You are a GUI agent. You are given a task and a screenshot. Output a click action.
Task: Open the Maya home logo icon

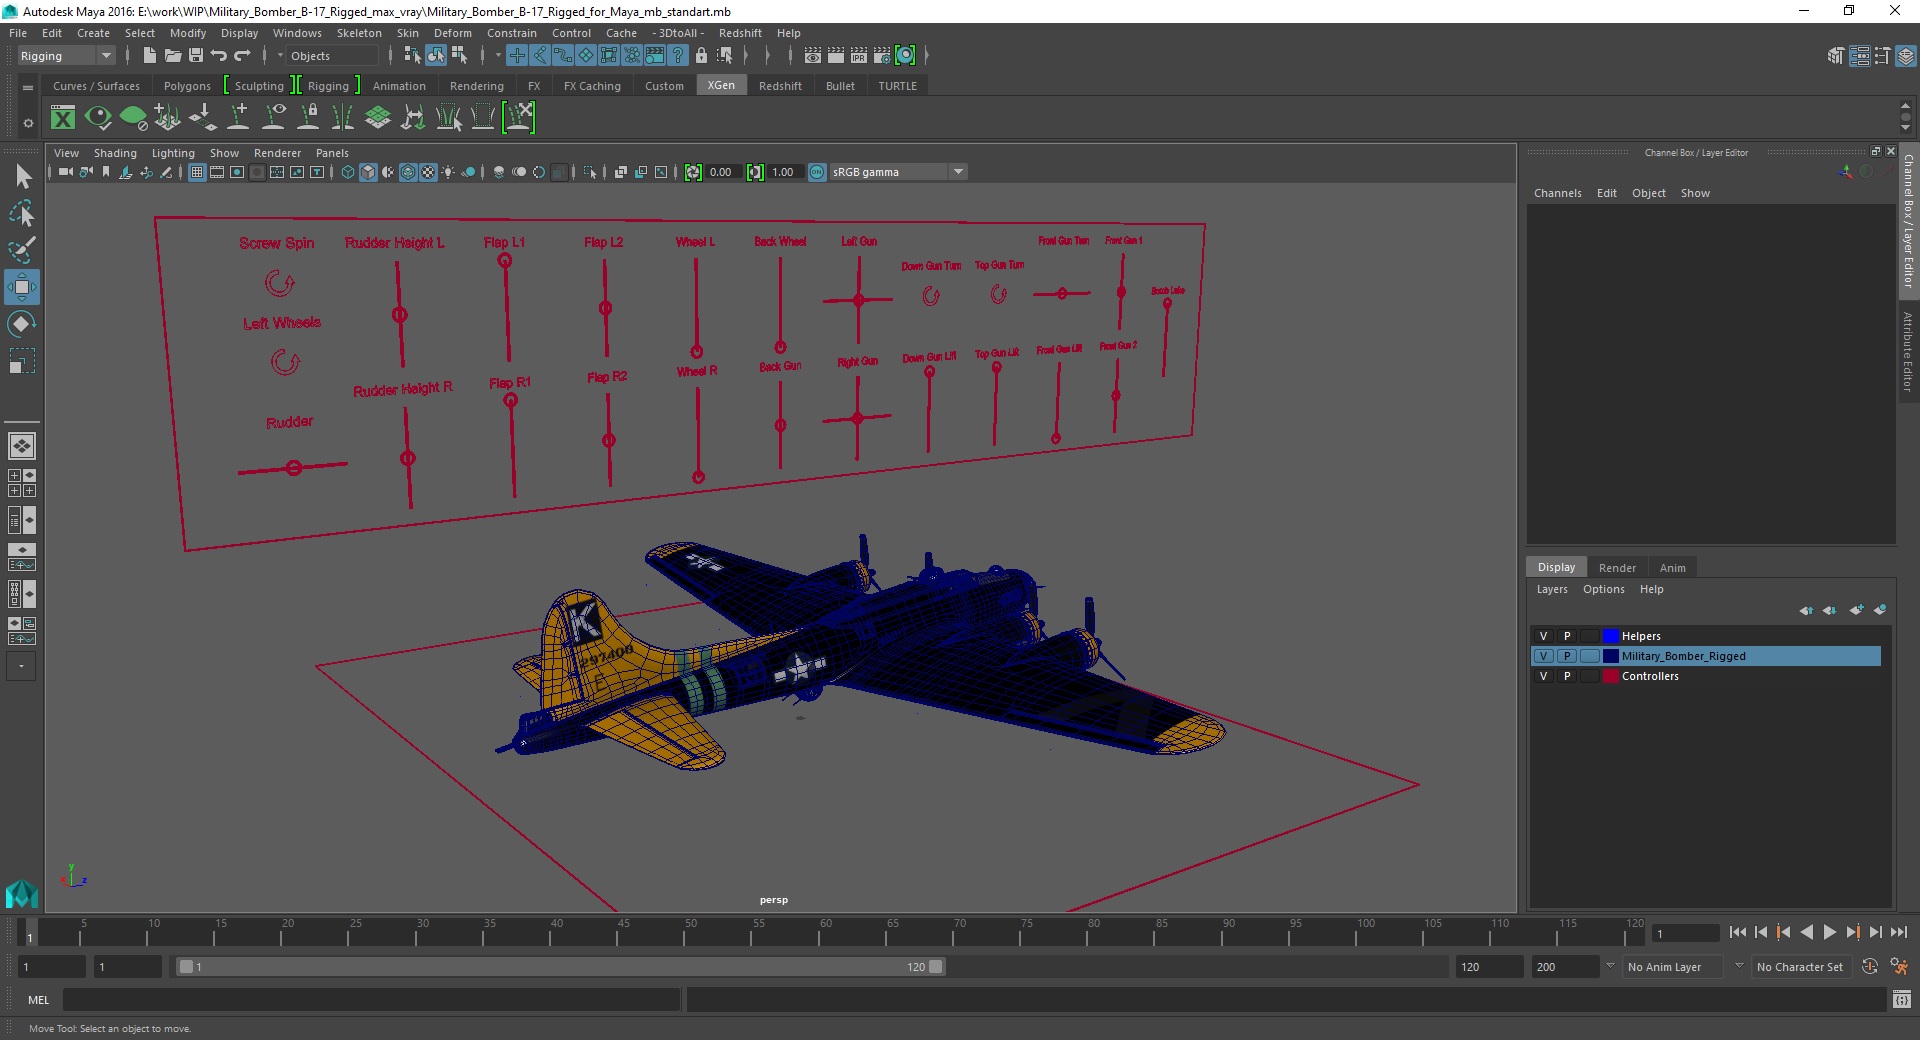pos(21,893)
